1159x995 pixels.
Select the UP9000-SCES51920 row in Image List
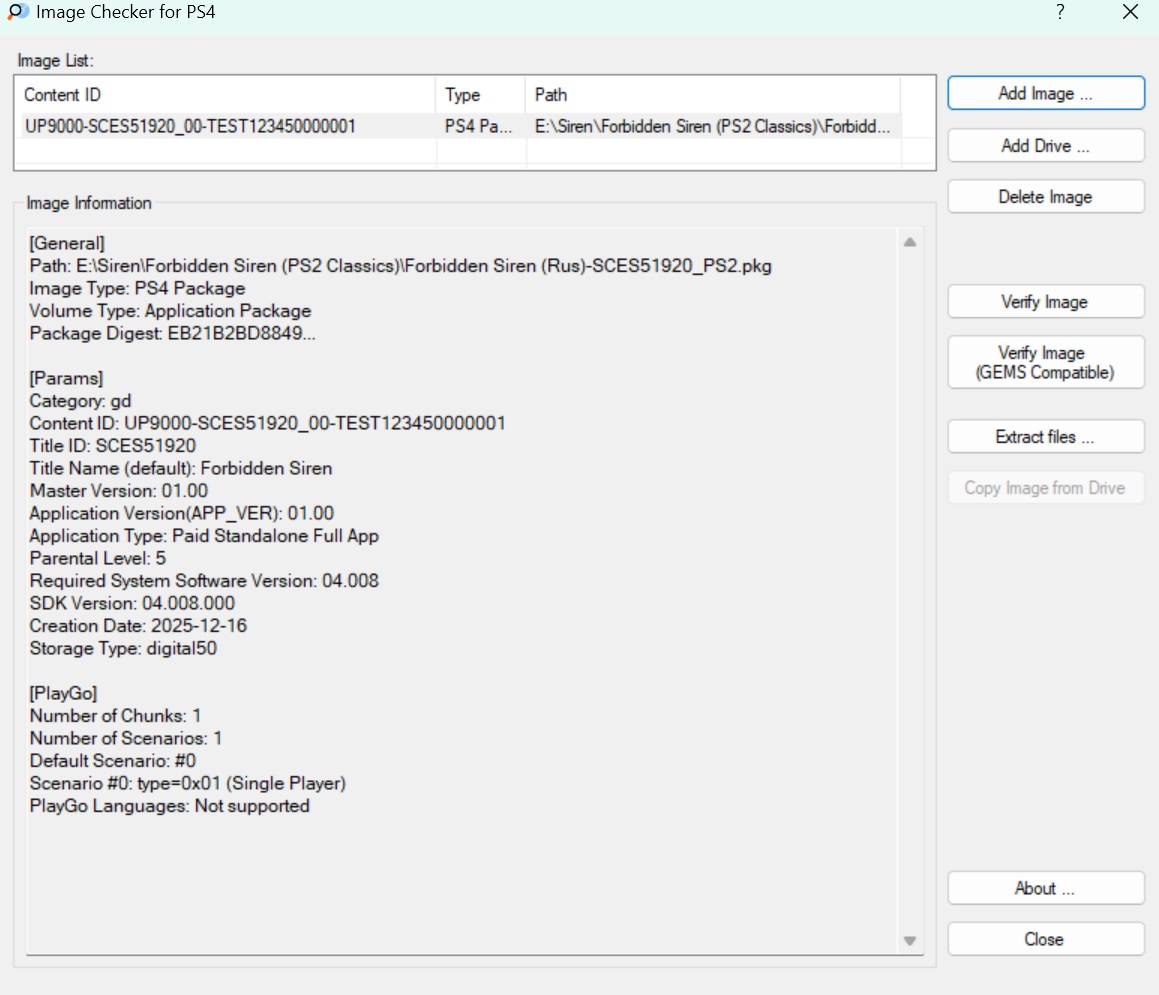tap(190, 126)
